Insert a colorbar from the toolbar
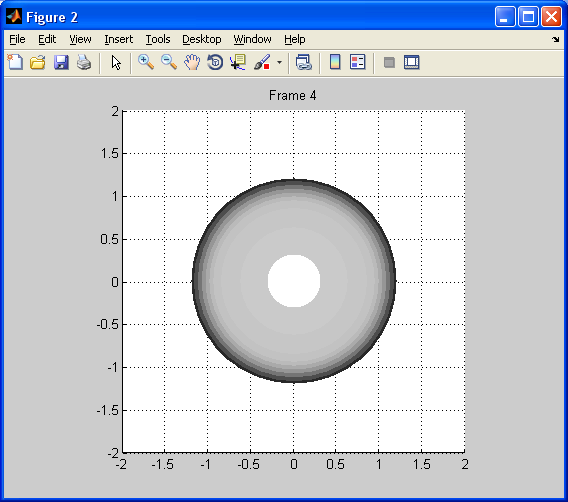568x502 pixels. 335,62
